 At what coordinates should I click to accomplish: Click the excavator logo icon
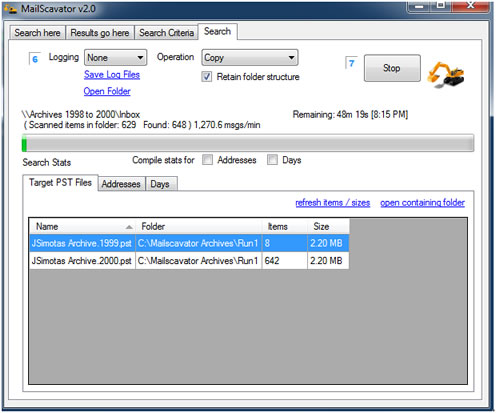tap(446, 75)
